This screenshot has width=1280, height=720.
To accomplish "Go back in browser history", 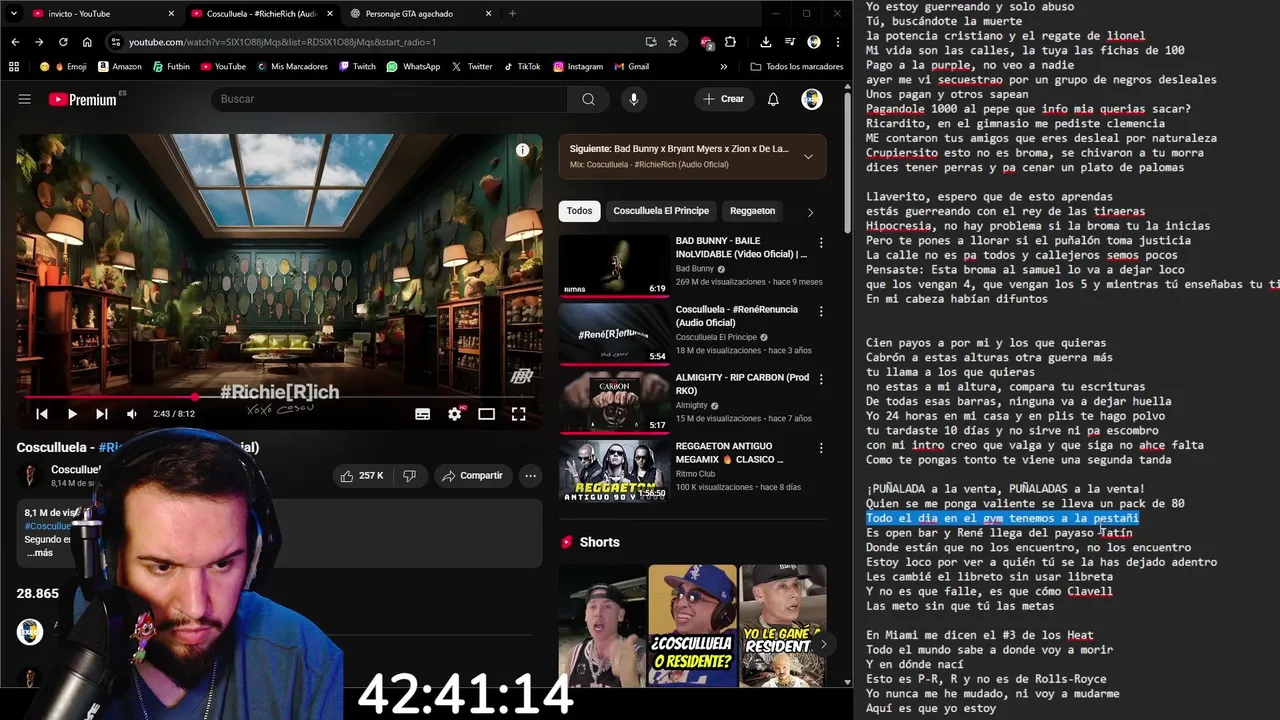I will point(15,42).
